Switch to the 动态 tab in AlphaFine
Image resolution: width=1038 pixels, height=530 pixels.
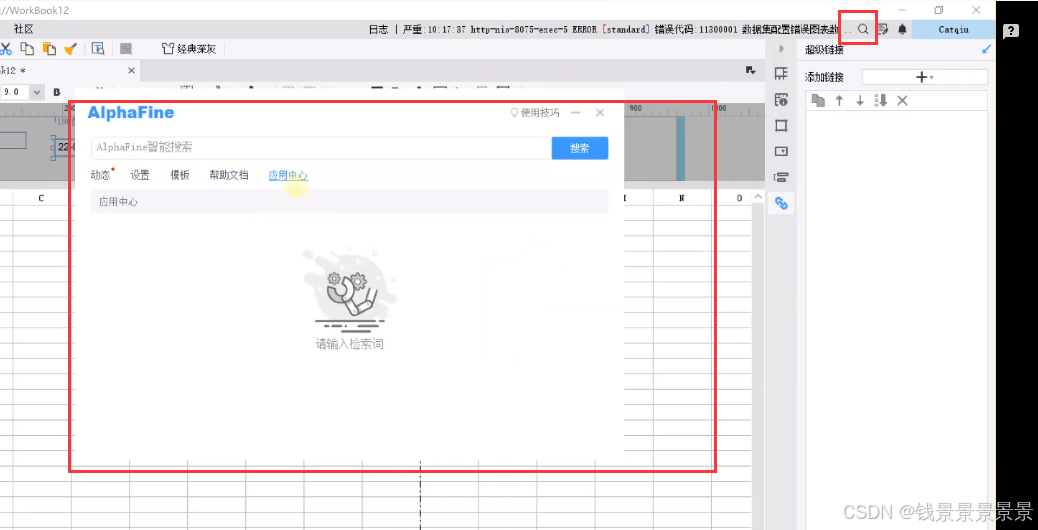[x=101, y=175]
